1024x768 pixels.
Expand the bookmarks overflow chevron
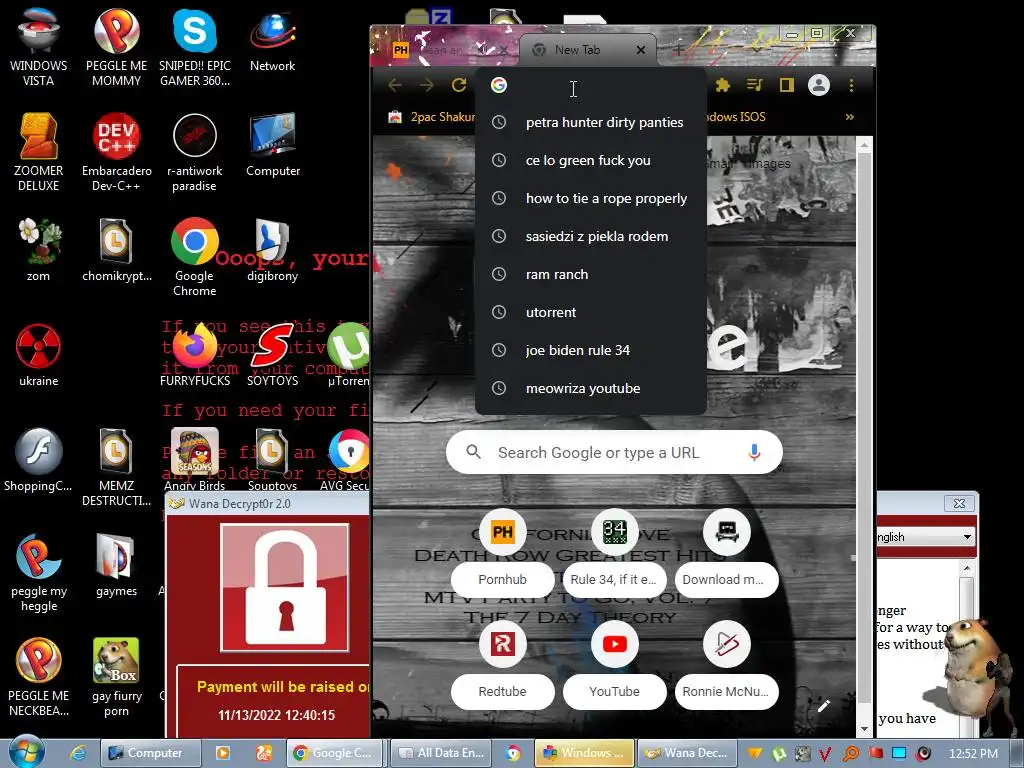coord(850,117)
